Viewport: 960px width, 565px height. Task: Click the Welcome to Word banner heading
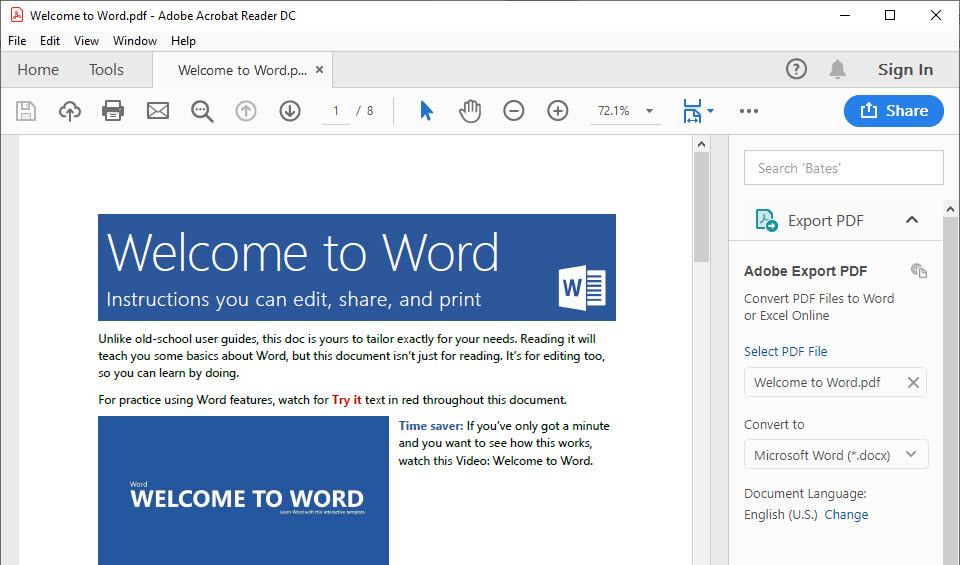(x=303, y=252)
